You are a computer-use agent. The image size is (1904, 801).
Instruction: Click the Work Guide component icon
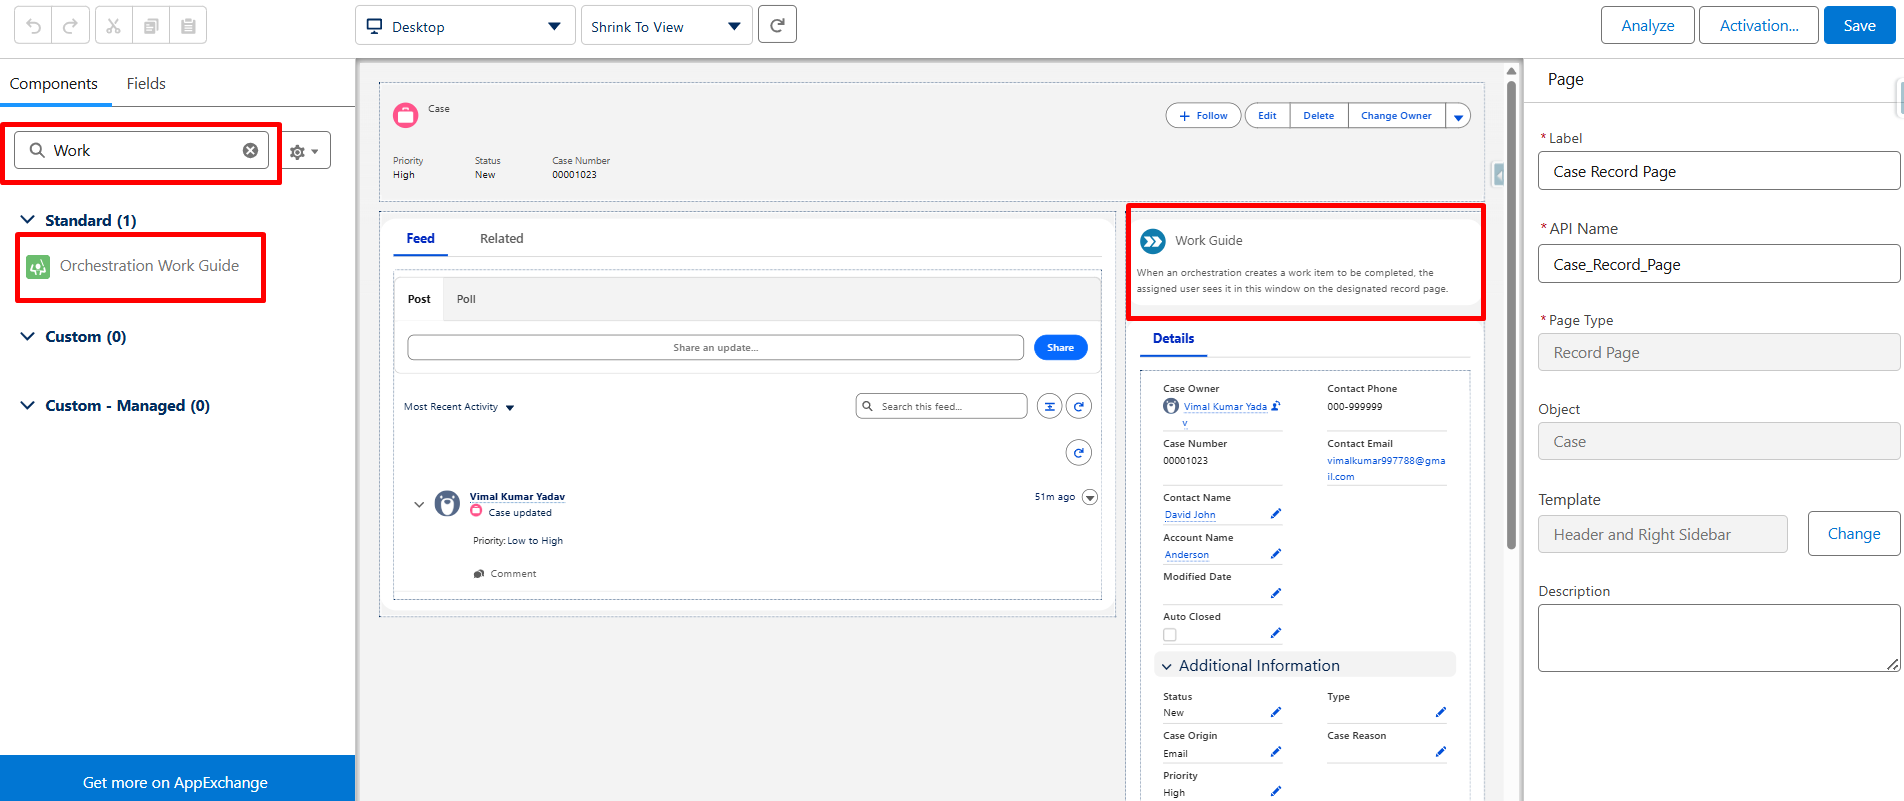click(1153, 241)
